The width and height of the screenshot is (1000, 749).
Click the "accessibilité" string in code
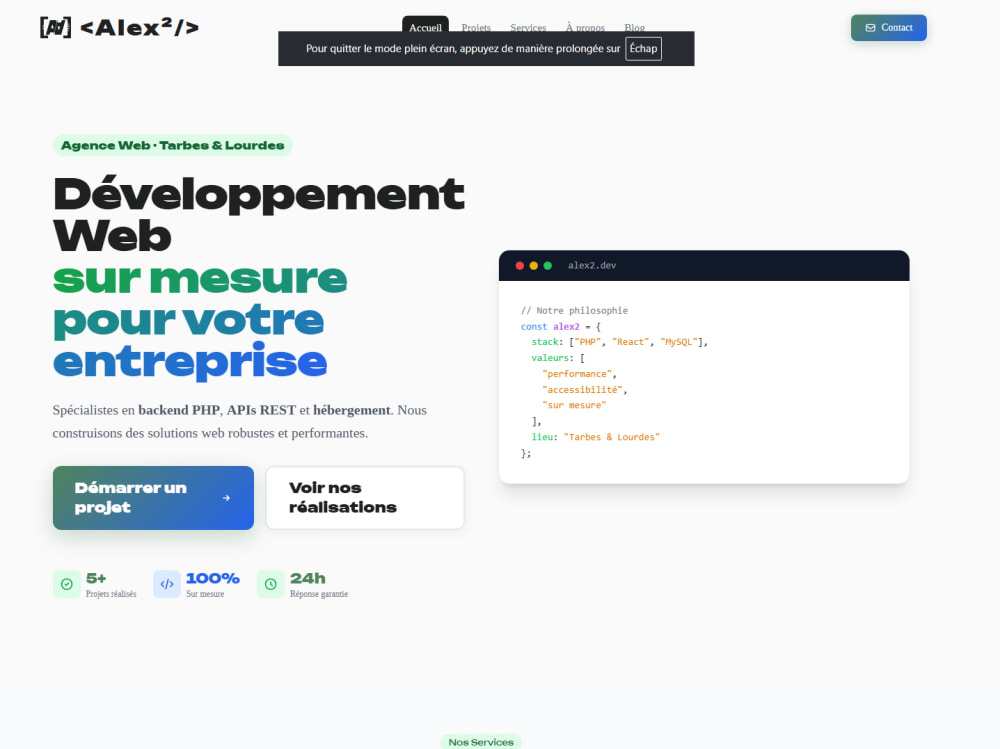click(582, 390)
